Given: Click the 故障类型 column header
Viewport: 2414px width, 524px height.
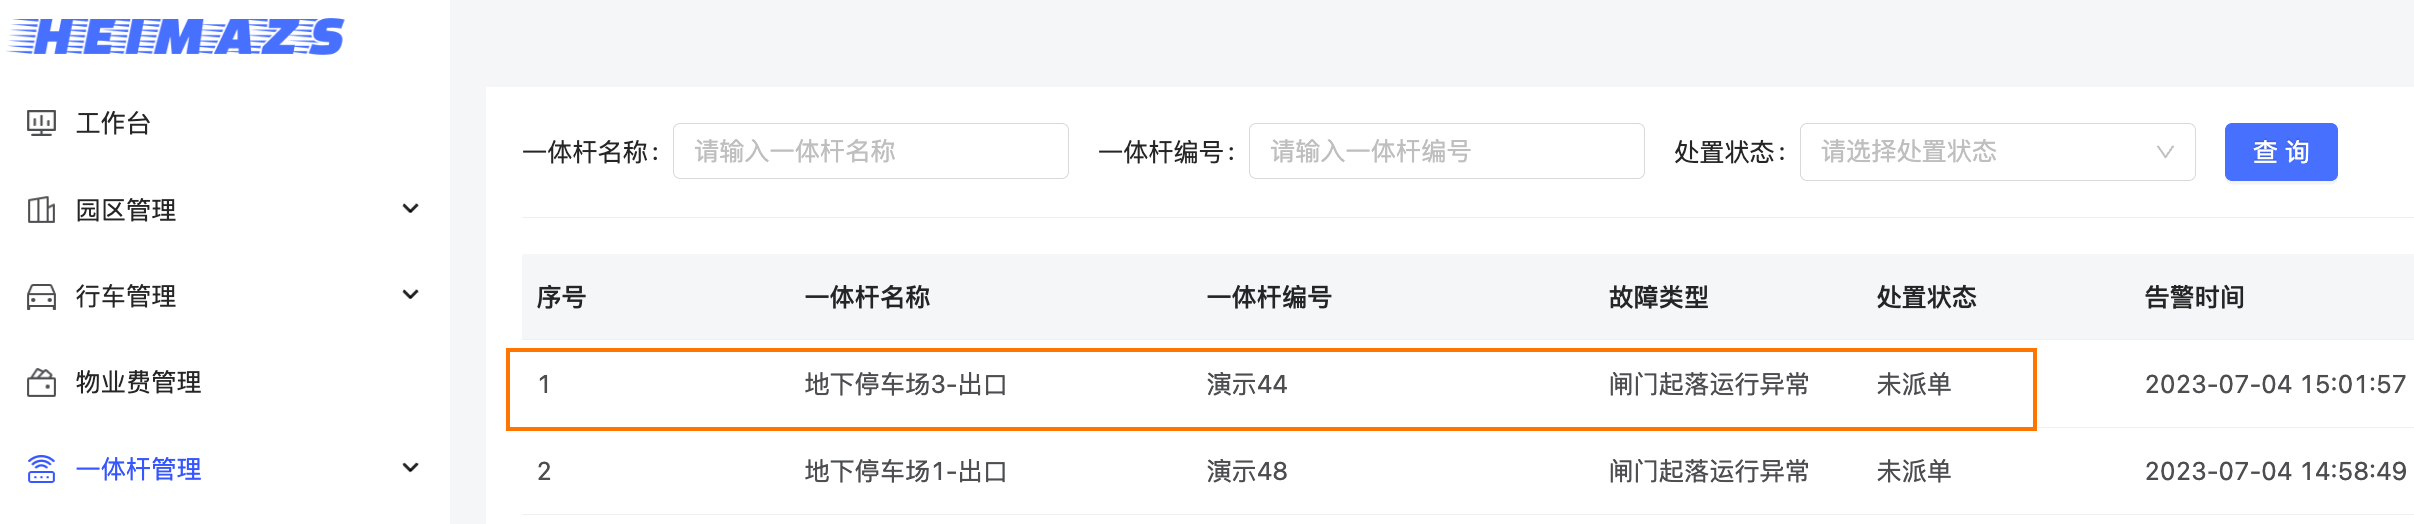Looking at the screenshot, I should (x=1658, y=297).
